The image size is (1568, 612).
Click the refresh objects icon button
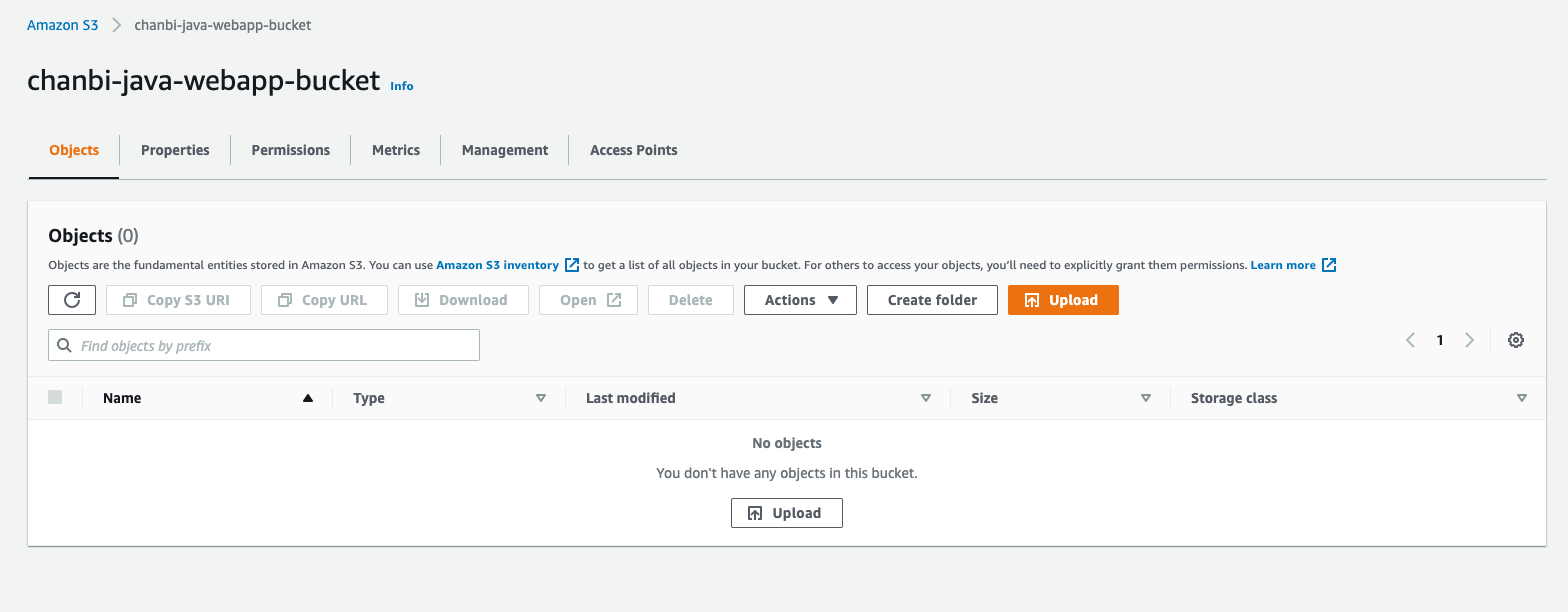(72, 300)
